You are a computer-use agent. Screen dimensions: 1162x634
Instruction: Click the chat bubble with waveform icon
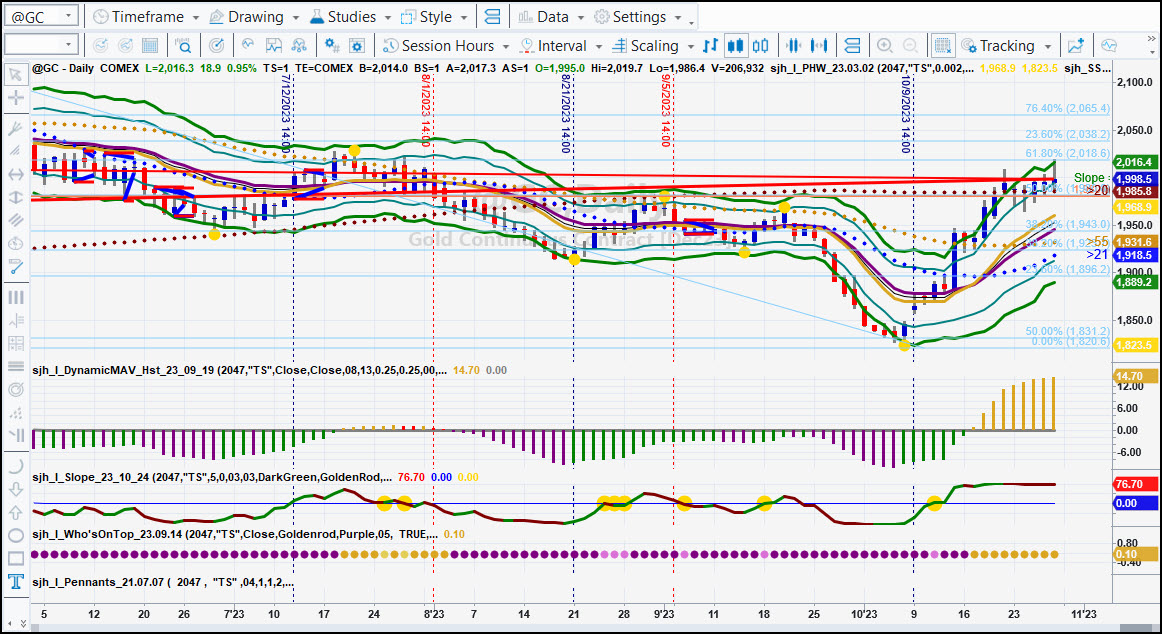(1109, 46)
